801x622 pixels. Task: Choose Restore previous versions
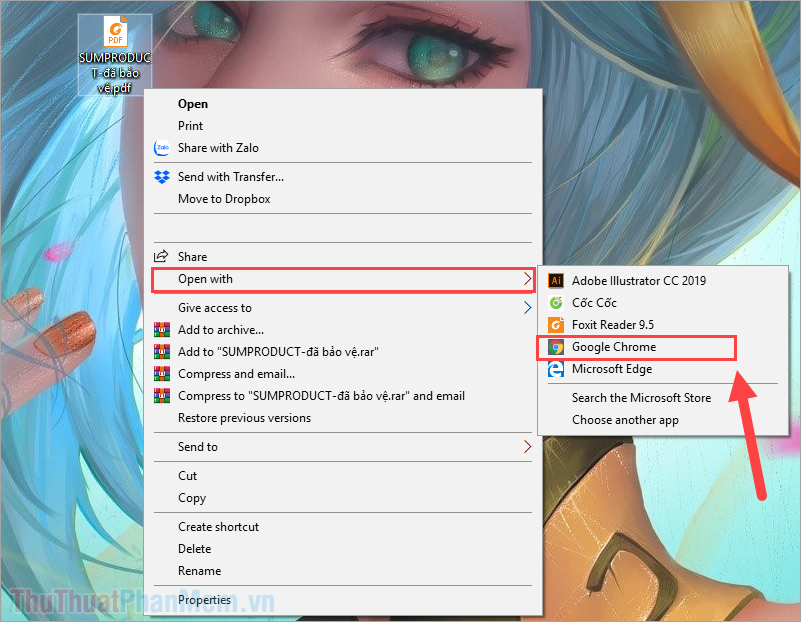(x=343, y=418)
